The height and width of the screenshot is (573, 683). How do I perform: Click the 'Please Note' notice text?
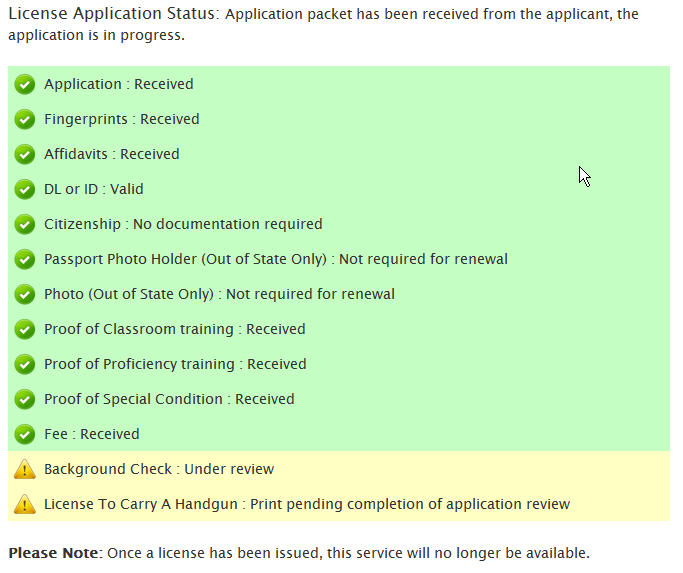click(298, 552)
